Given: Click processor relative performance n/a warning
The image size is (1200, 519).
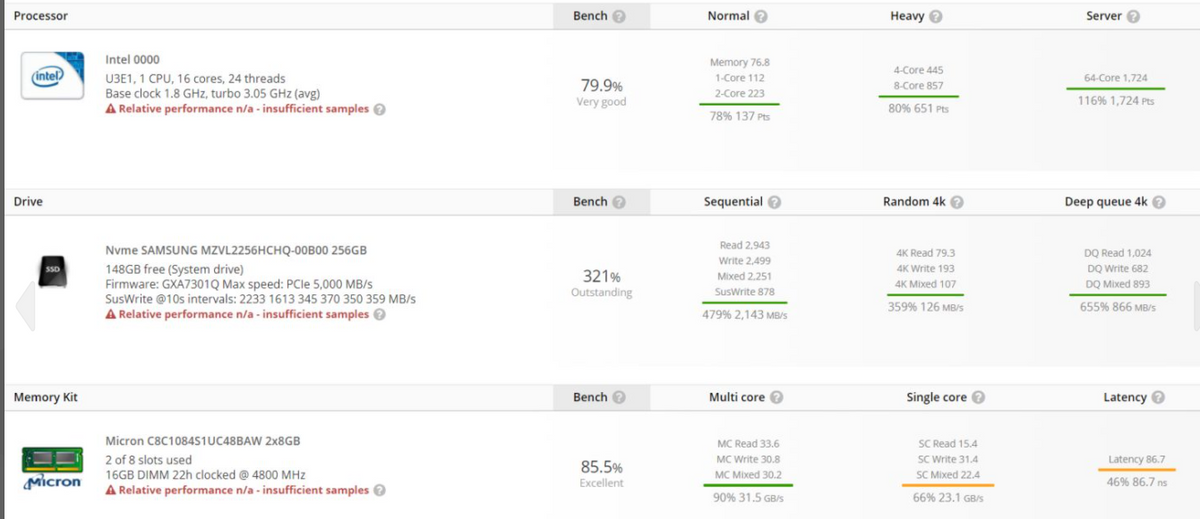Looking at the screenshot, I should tap(237, 109).
